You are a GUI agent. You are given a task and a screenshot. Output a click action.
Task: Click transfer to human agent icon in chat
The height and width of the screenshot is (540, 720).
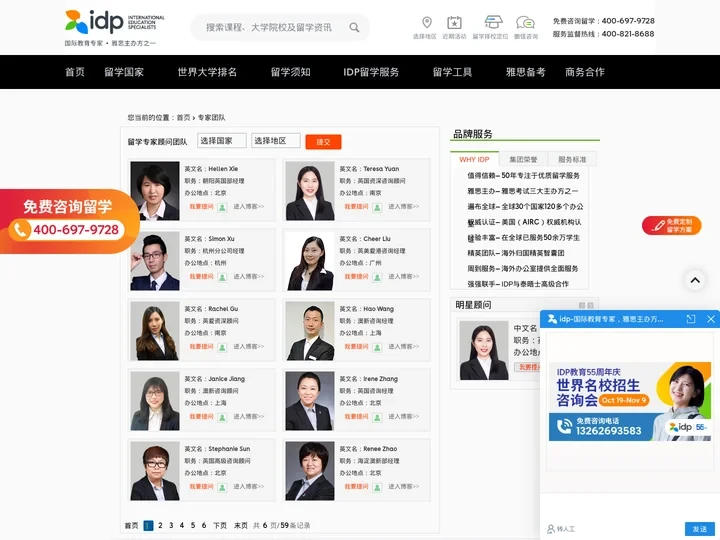coord(551,529)
